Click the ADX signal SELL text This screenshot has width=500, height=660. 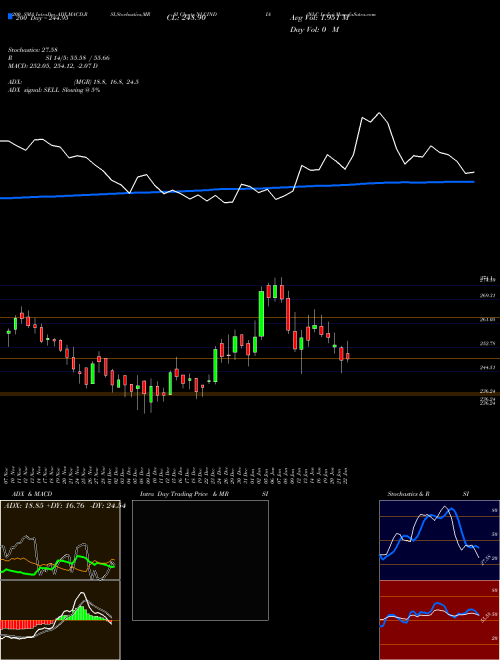click(x=54, y=90)
